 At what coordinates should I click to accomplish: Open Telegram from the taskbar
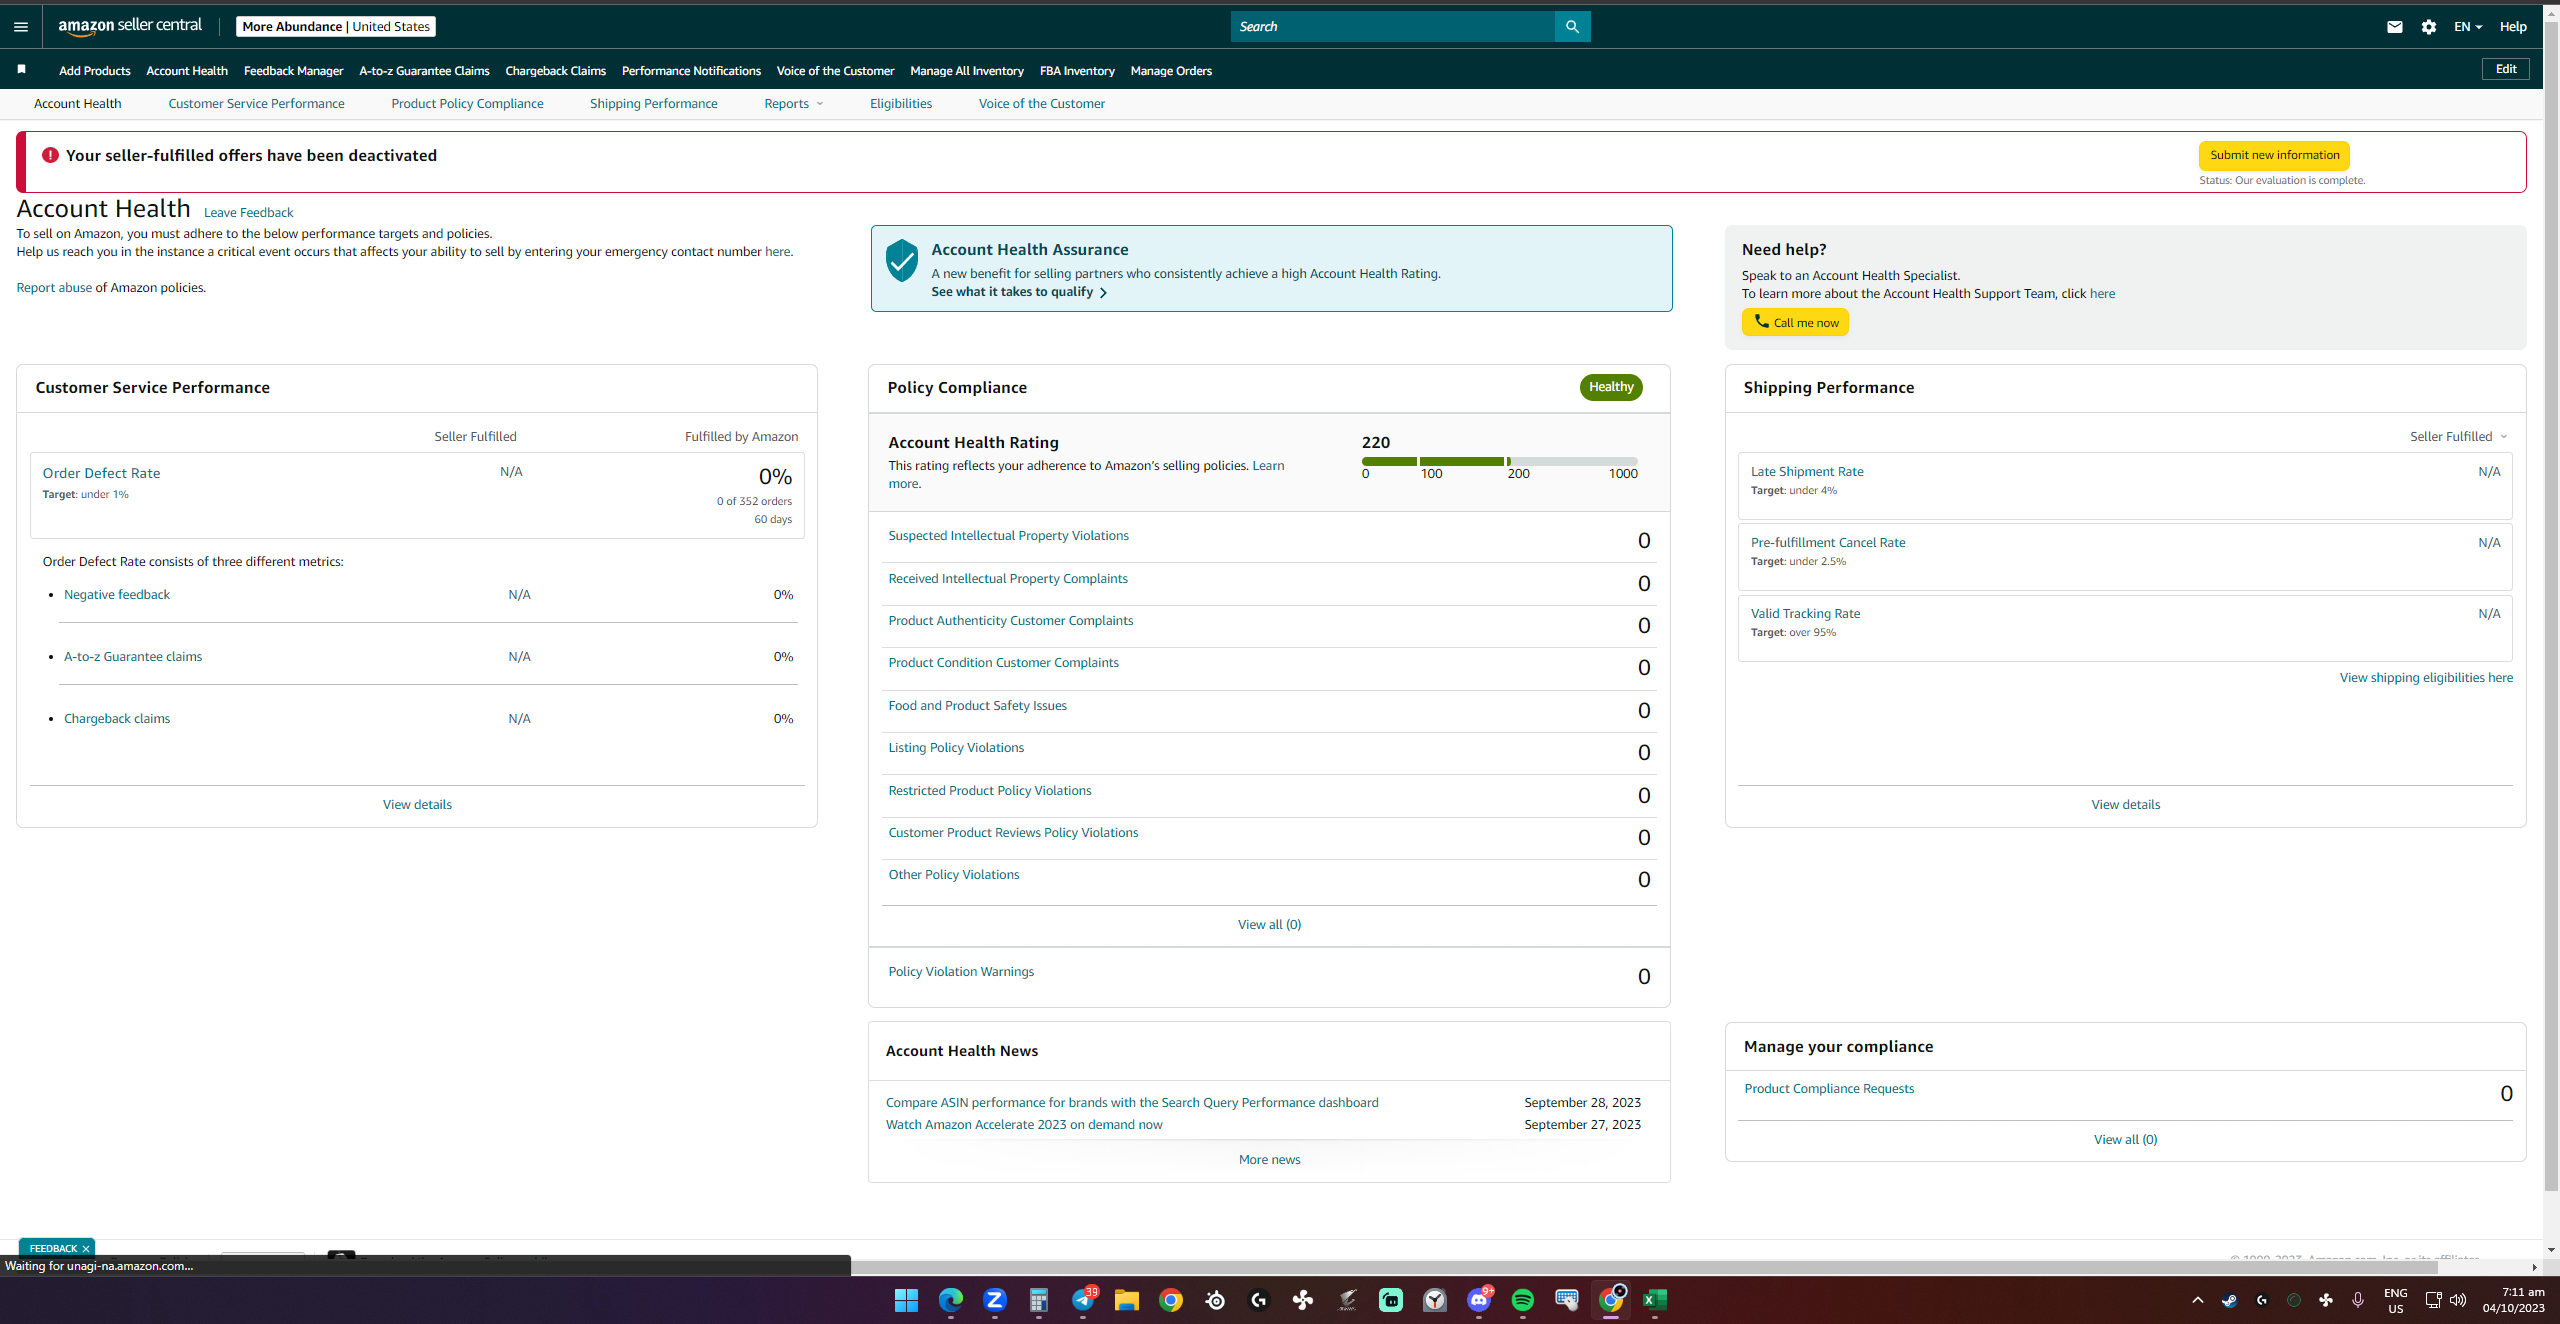tap(1083, 1300)
